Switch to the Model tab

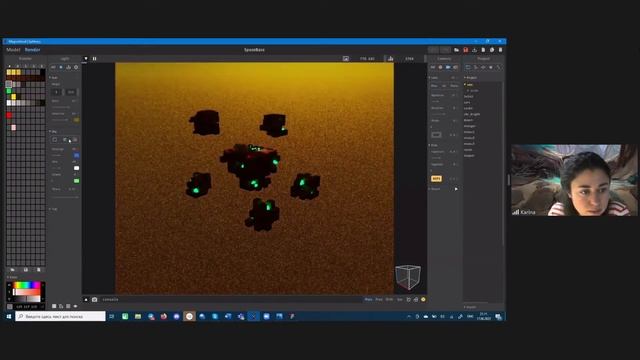point(13,50)
